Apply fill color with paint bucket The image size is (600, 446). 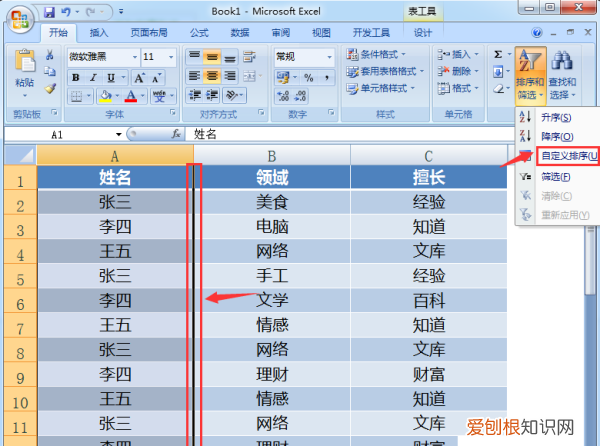coord(105,96)
